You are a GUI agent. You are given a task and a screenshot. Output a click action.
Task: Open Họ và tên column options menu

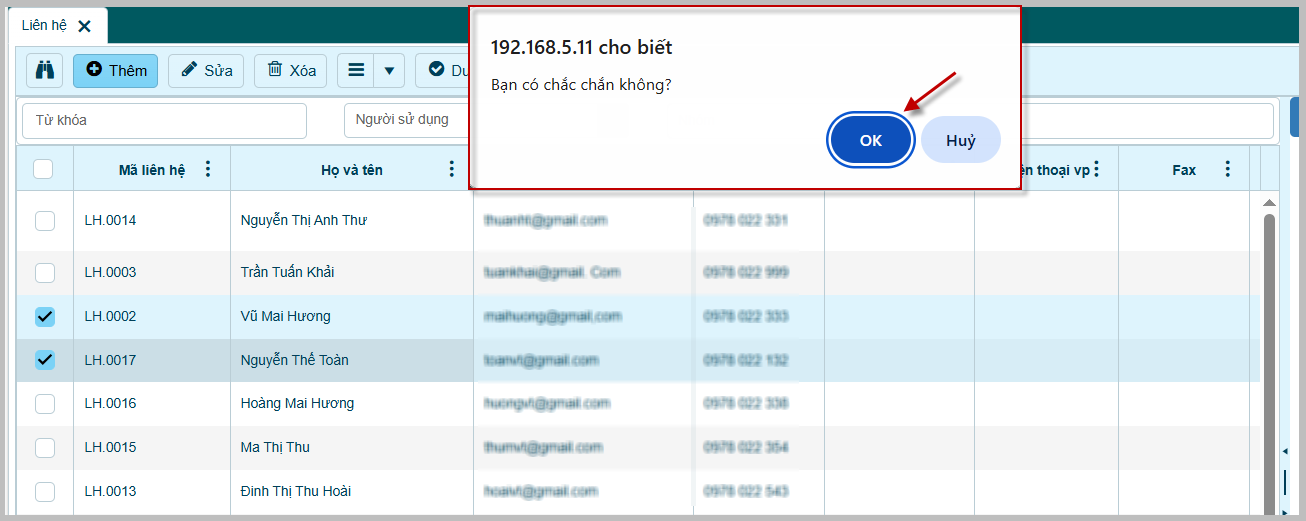pyautogui.click(x=451, y=169)
